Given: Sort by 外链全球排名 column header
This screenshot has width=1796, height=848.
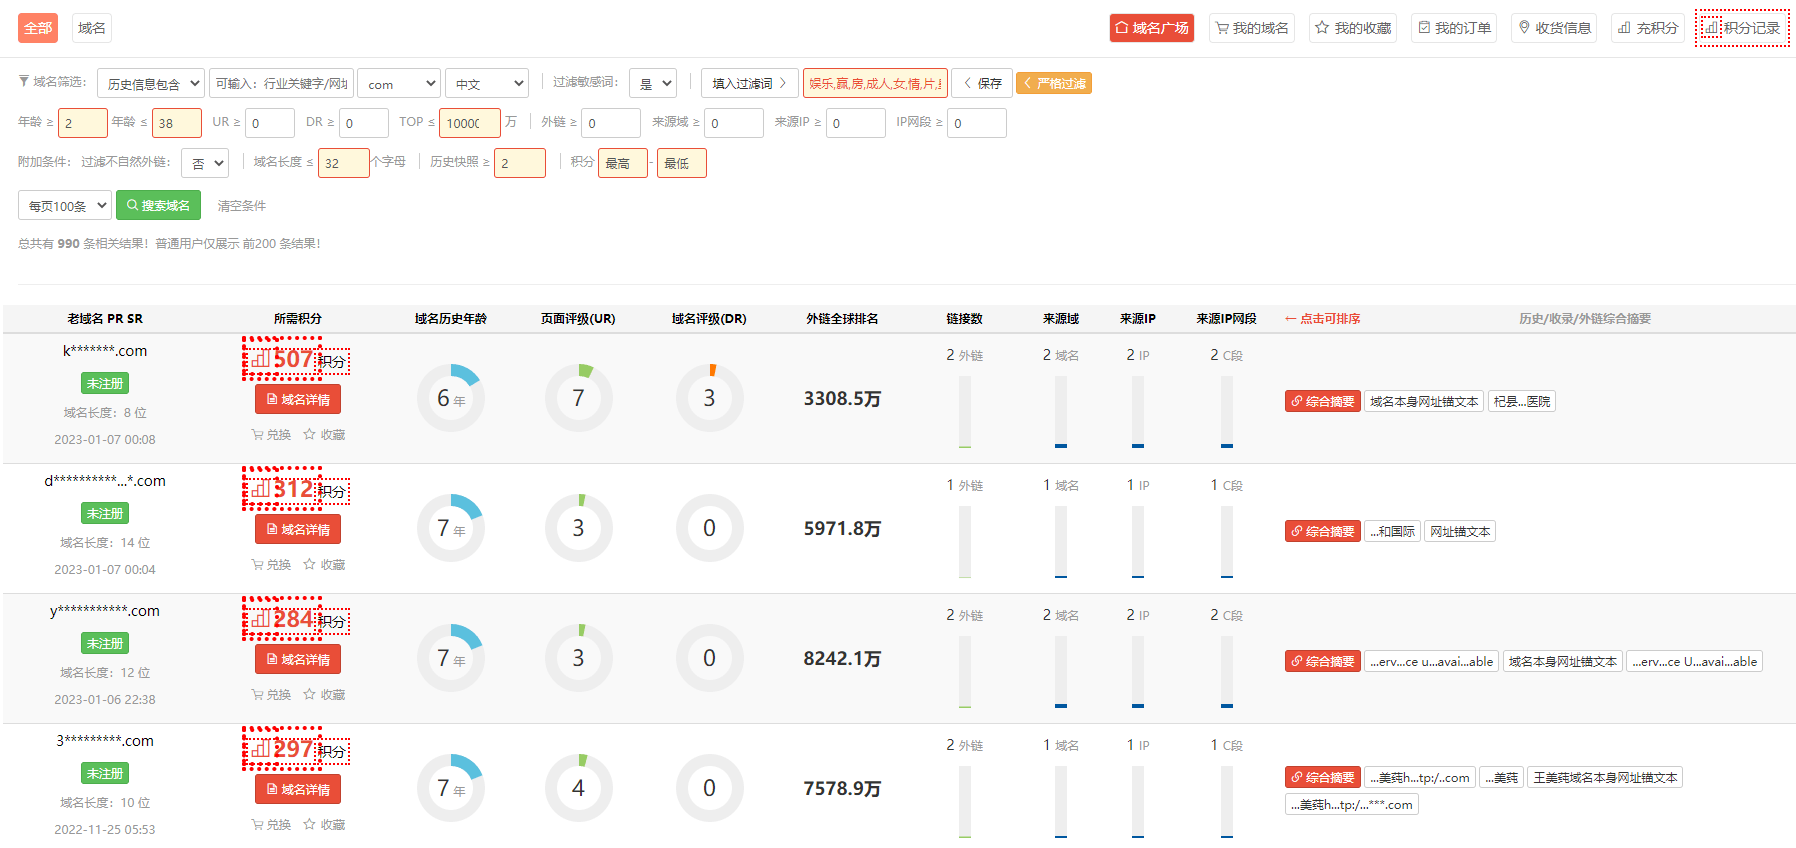Looking at the screenshot, I should click(x=843, y=319).
